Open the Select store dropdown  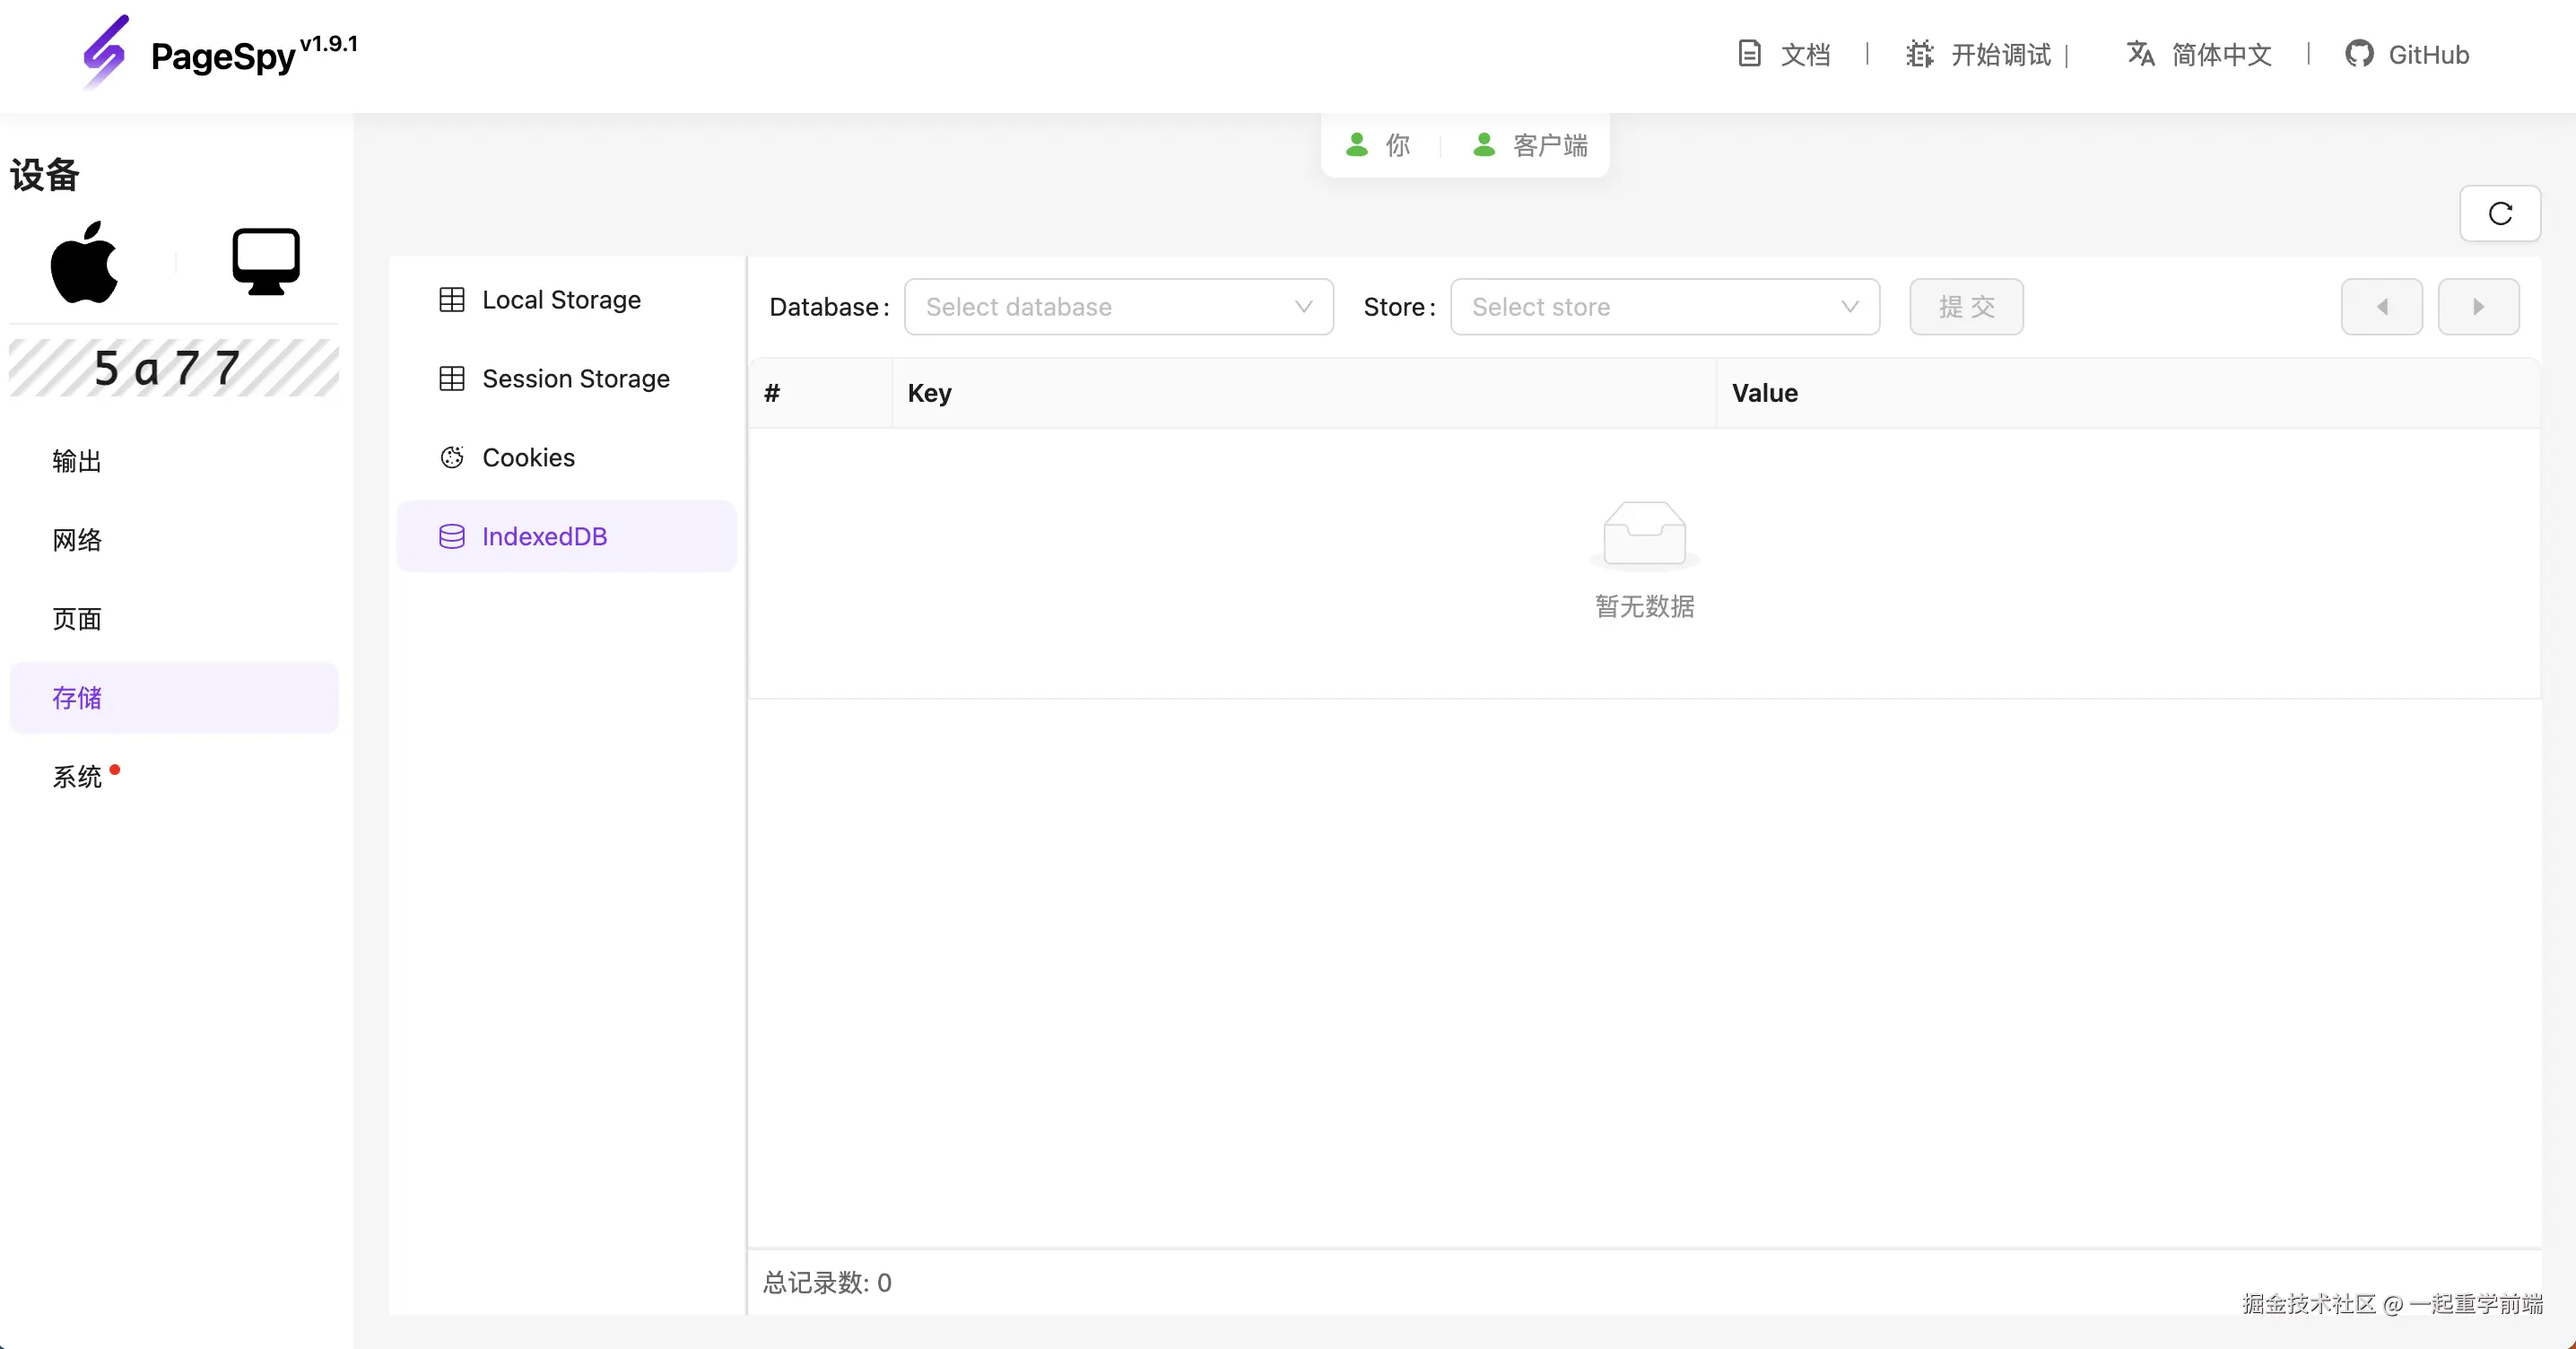pos(1664,307)
